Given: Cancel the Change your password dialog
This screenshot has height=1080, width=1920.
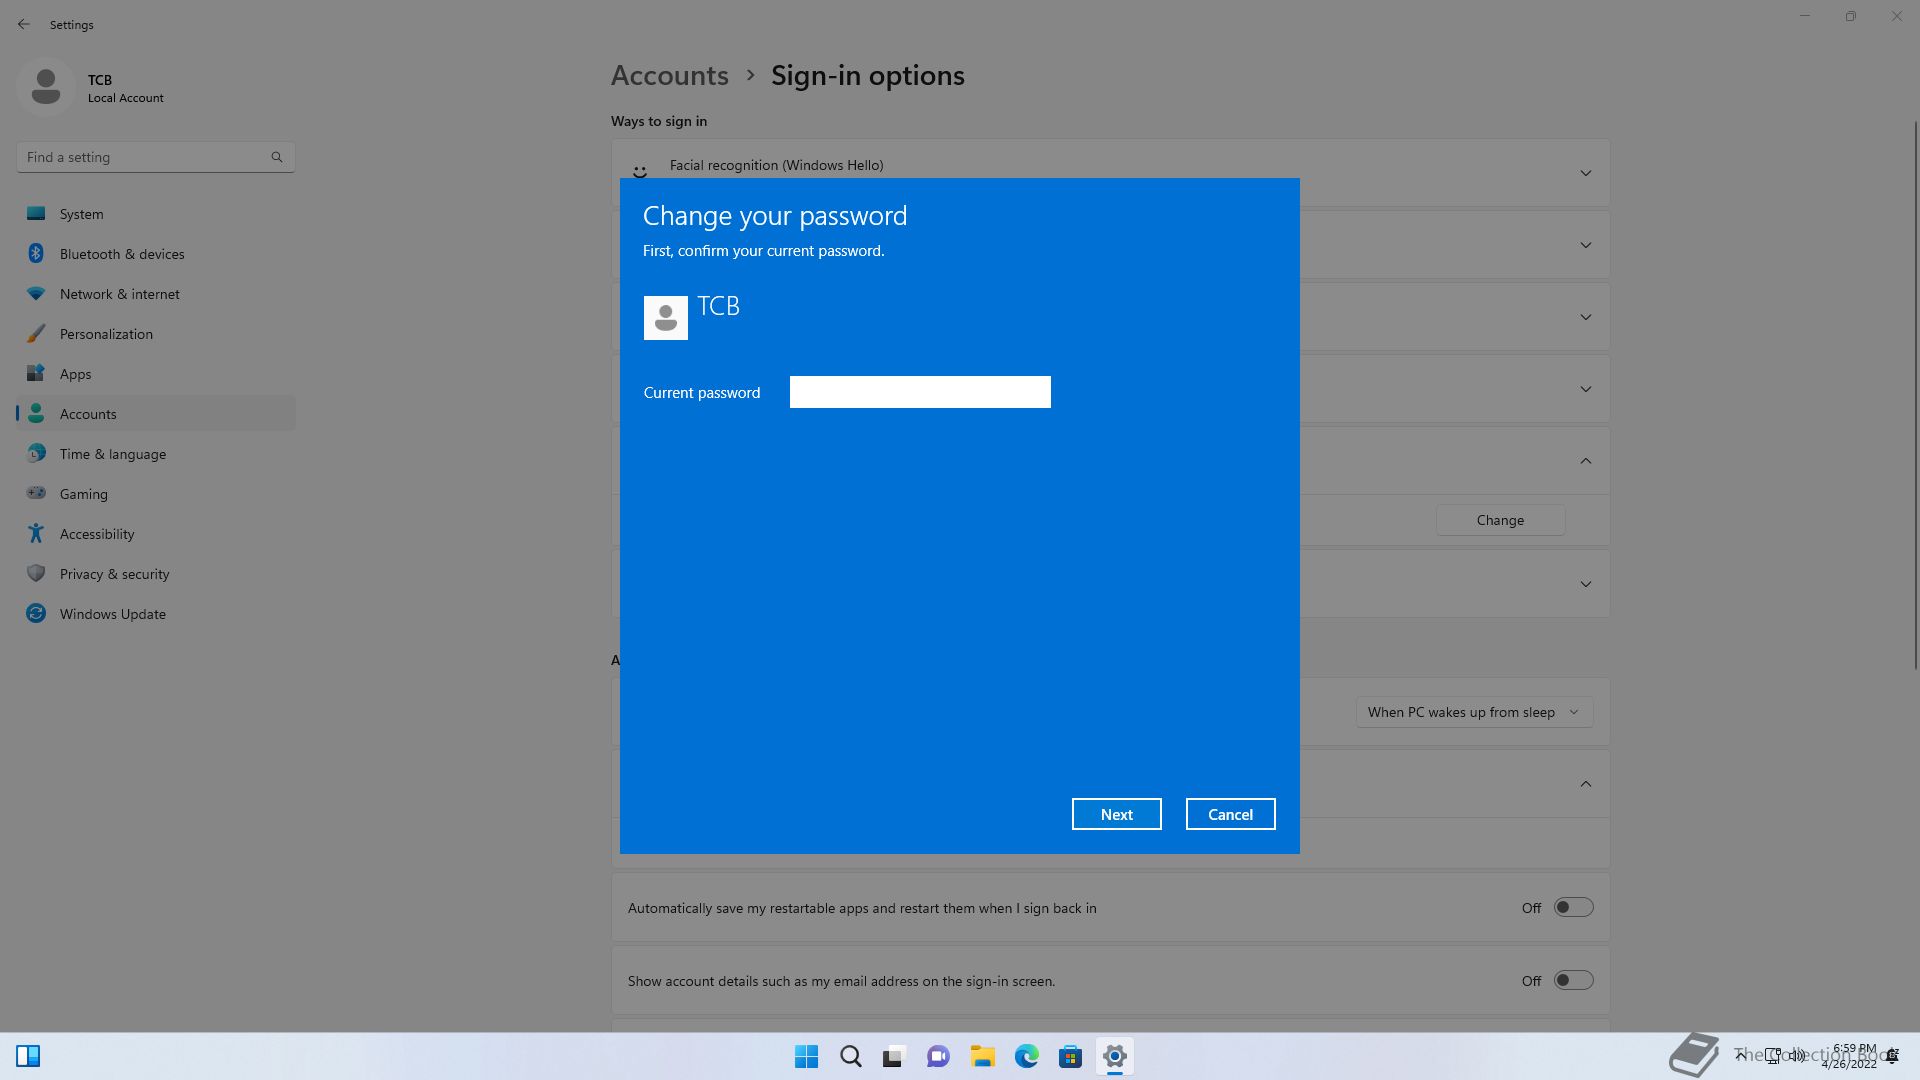Looking at the screenshot, I should coord(1230,814).
